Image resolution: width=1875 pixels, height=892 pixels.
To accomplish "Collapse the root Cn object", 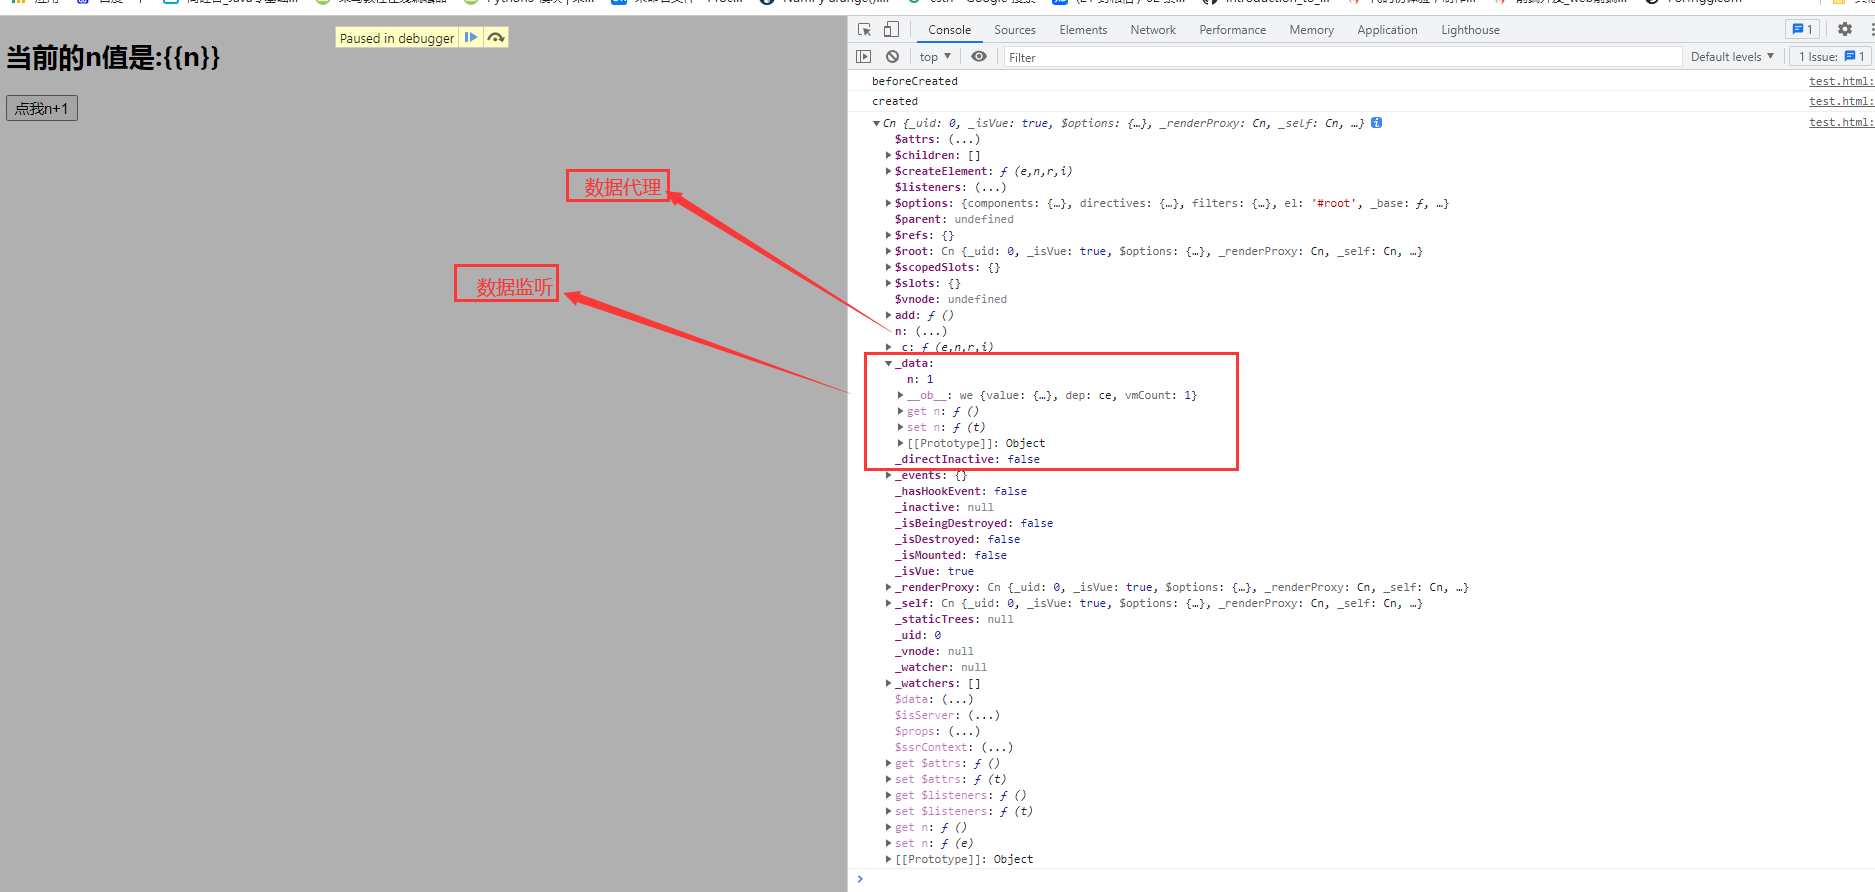I will (x=877, y=124).
